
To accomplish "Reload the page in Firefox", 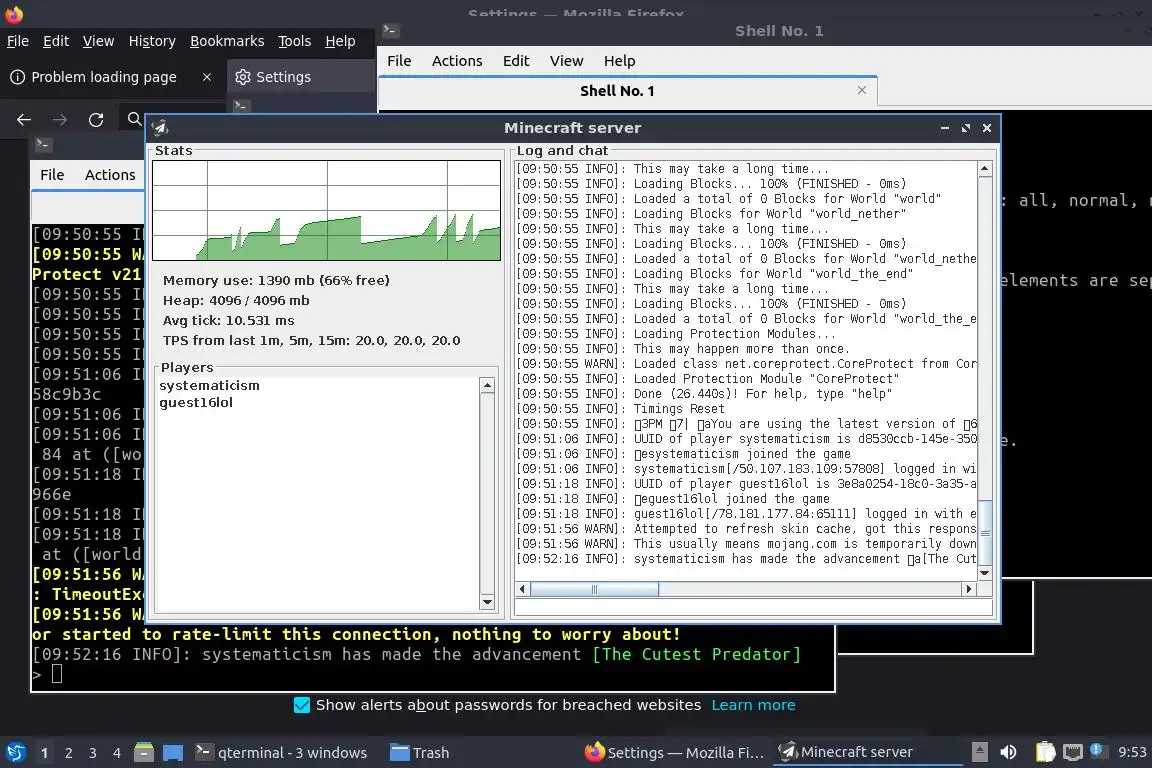I will pos(96,120).
